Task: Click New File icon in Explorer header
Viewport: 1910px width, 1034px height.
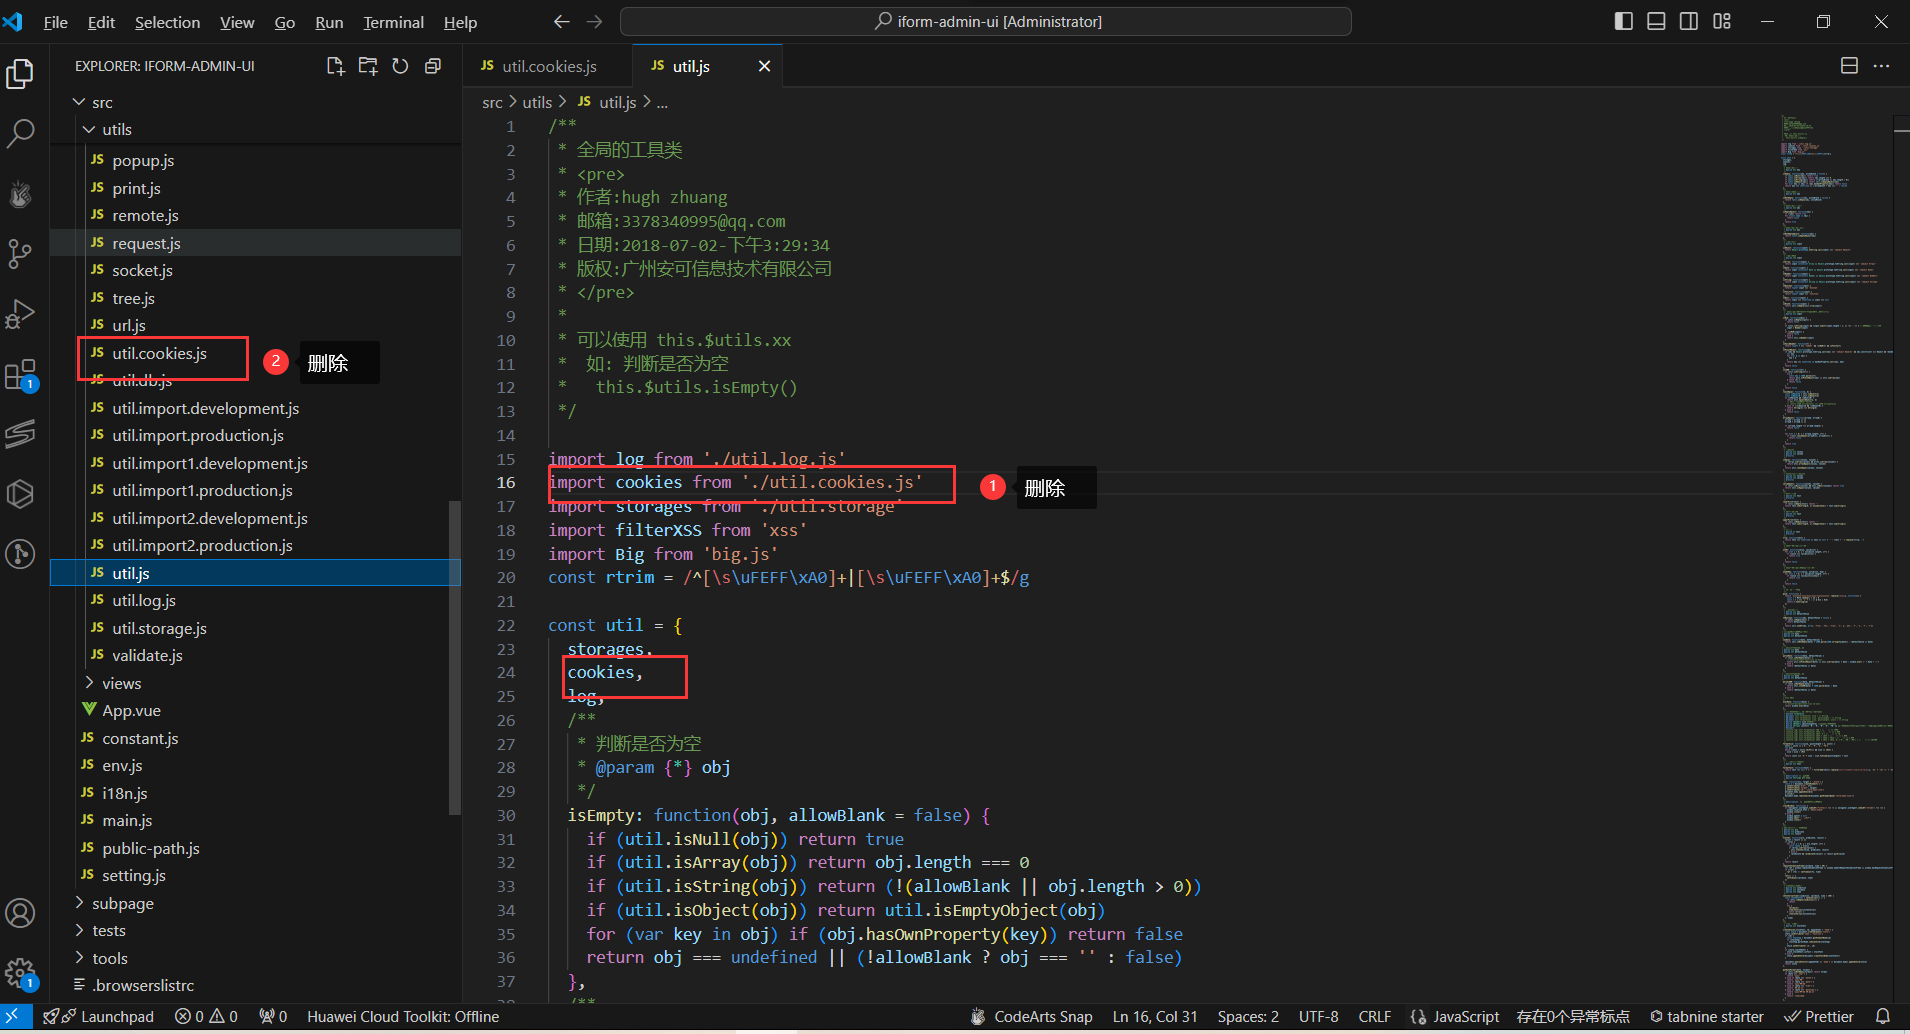Action: coord(335,66)
